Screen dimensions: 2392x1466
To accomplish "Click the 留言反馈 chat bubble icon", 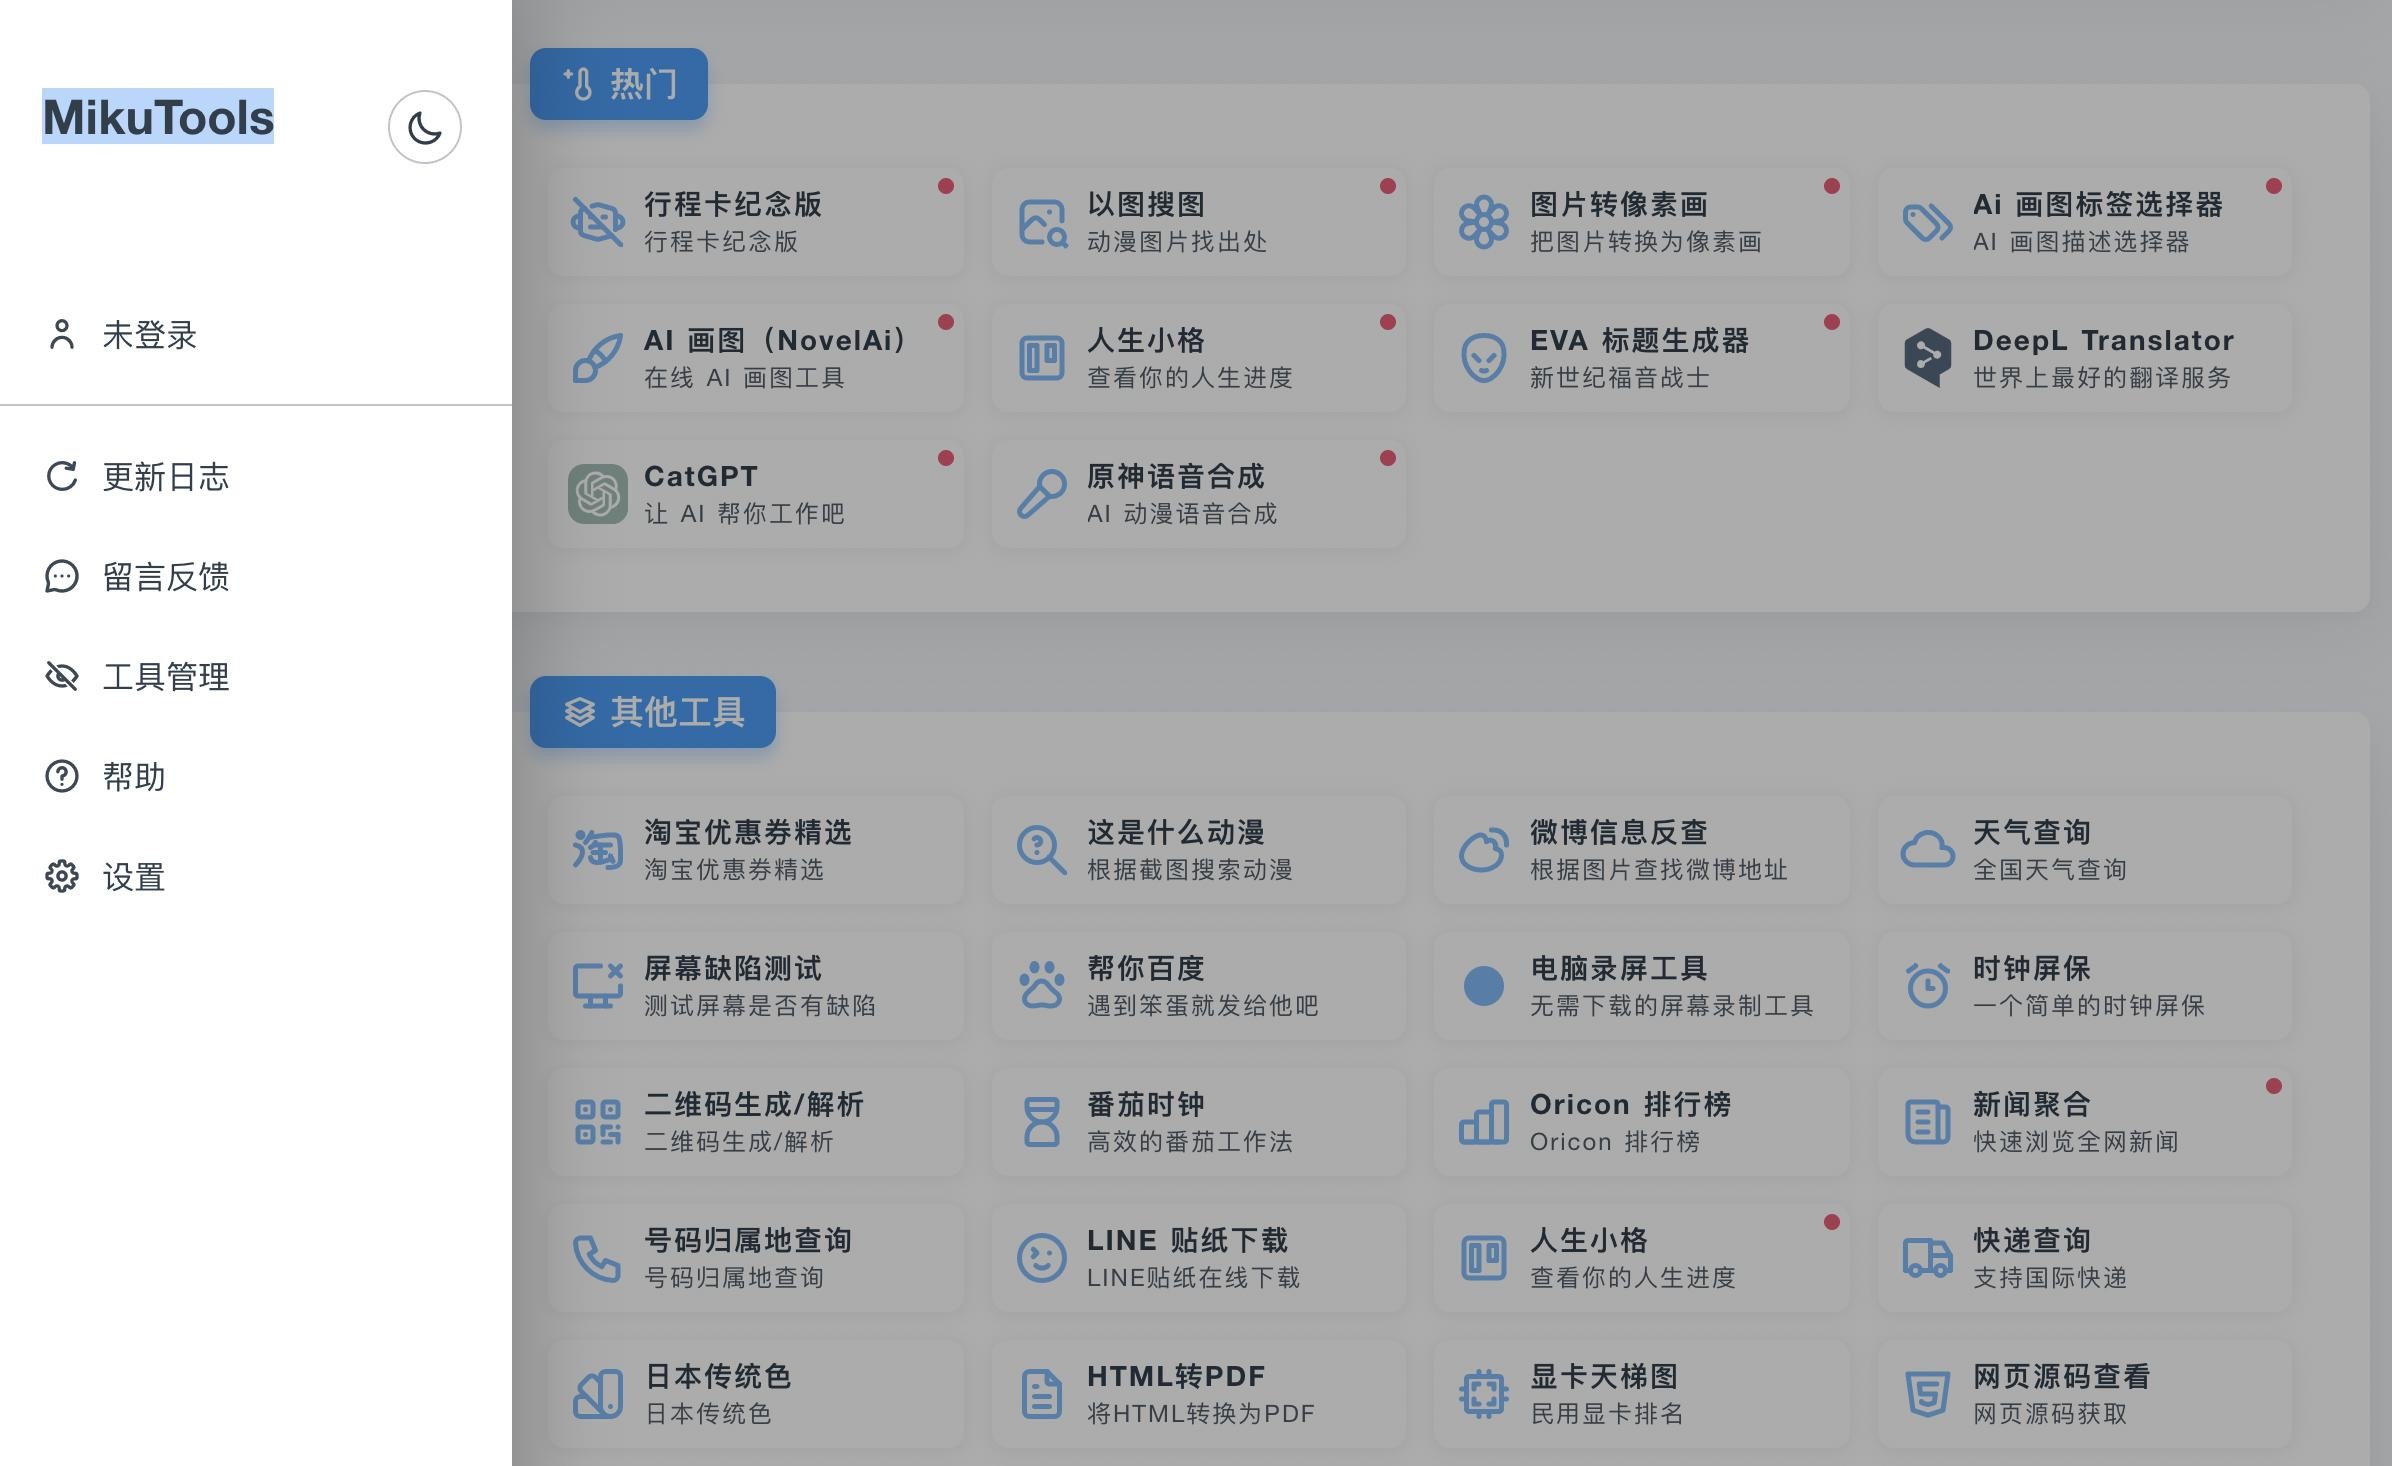I will tap(62, 577).
